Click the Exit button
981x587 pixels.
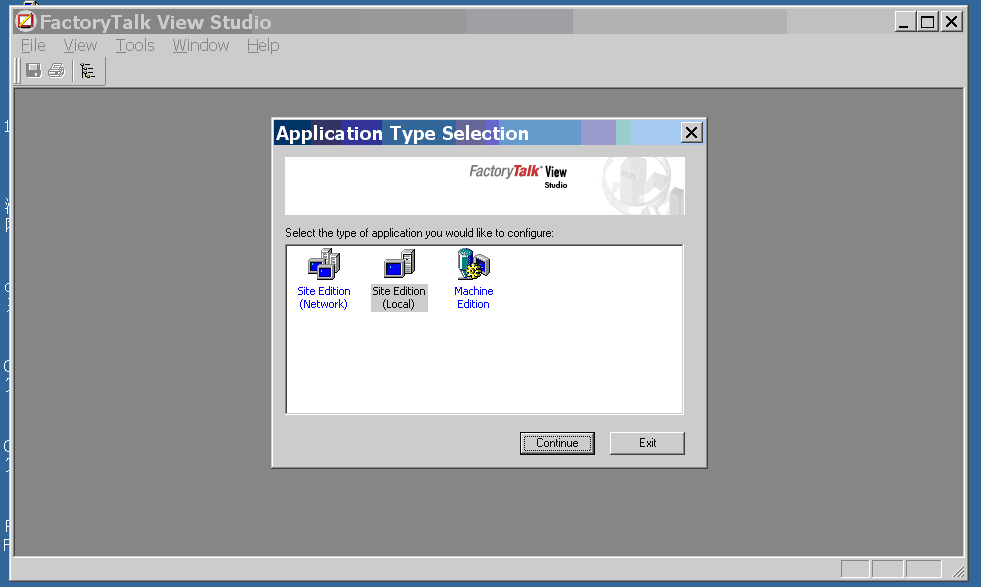pos(648,443)
